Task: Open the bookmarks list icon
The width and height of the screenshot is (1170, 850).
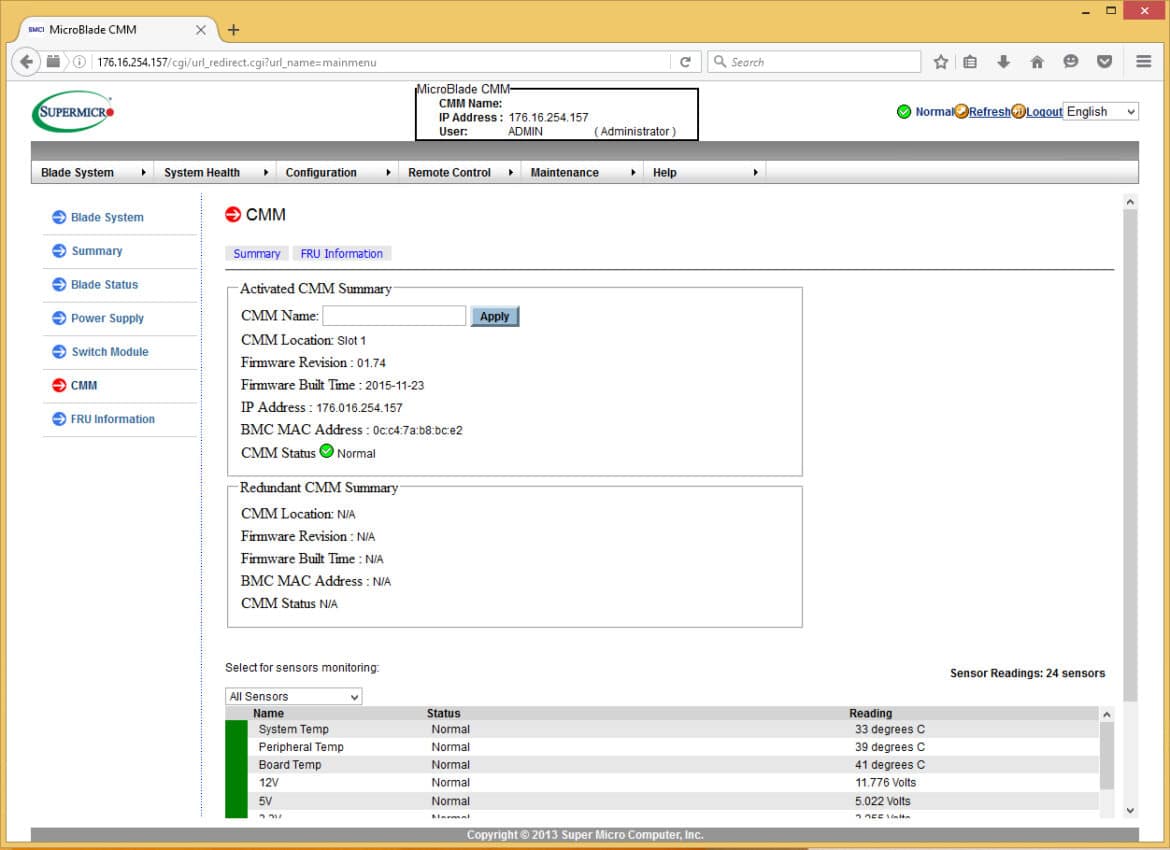Action: [970, 62]
